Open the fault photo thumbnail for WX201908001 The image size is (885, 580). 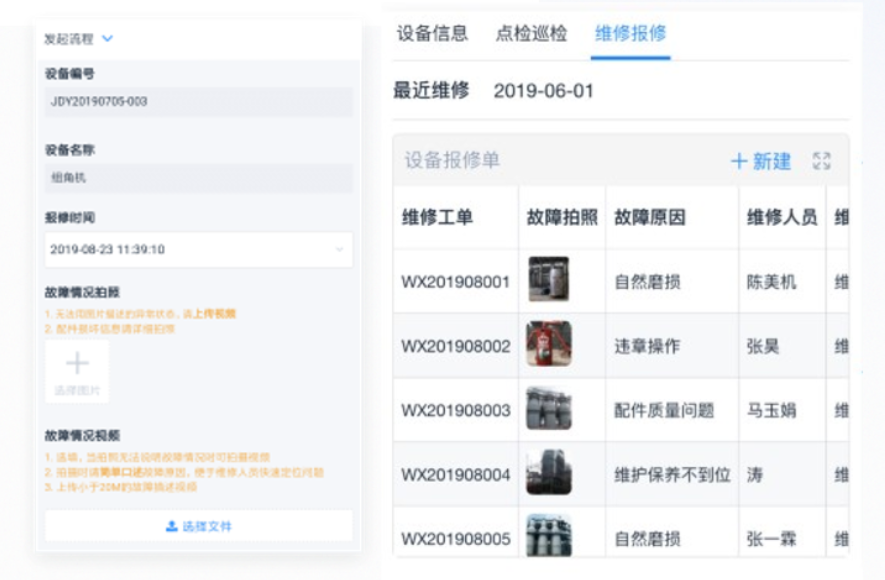(549, 279)
